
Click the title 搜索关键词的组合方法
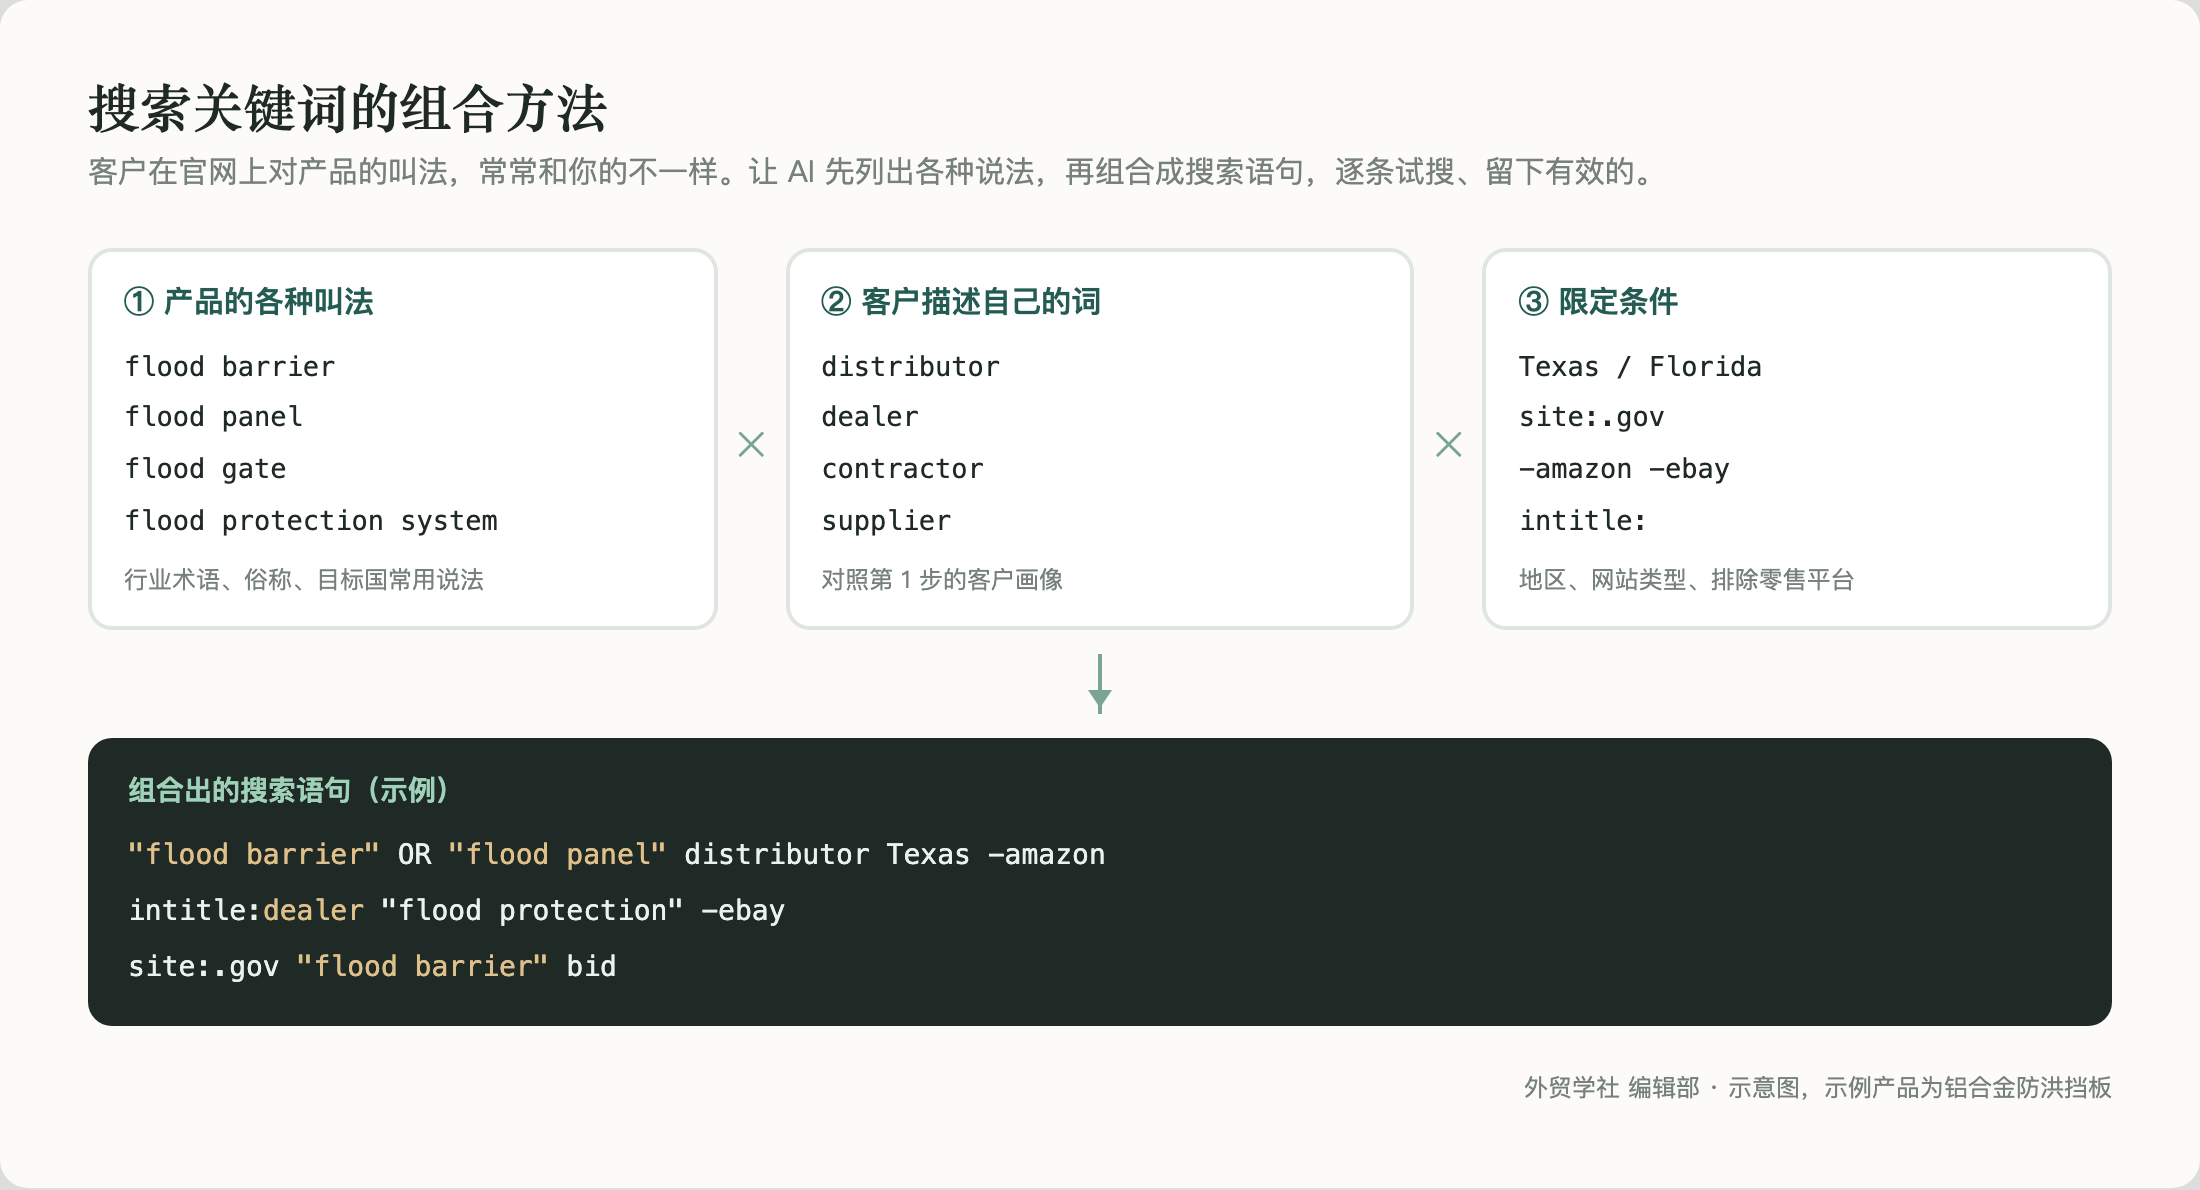tap(347, 108)
